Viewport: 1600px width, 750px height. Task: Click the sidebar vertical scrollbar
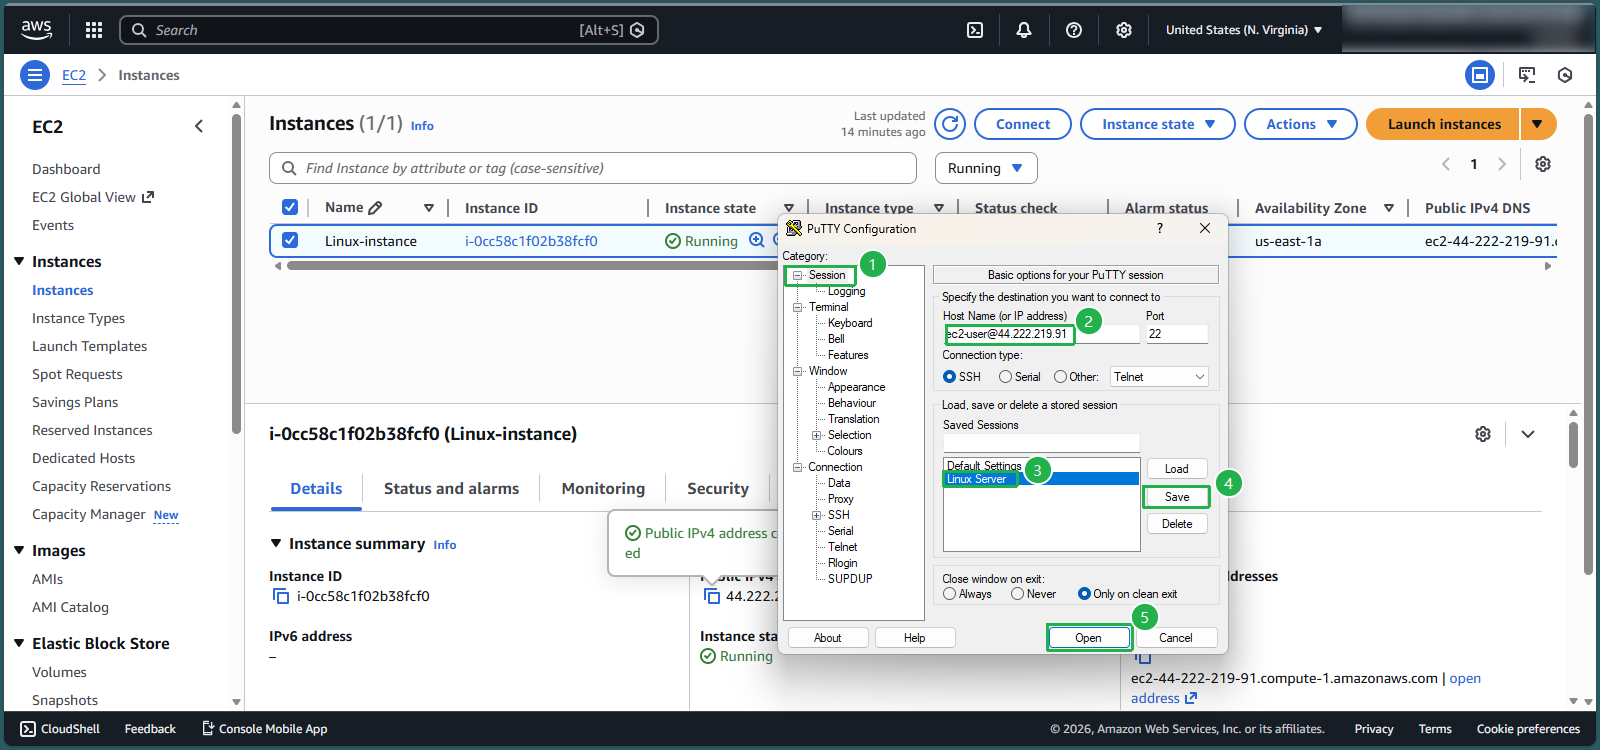point(236,273)
